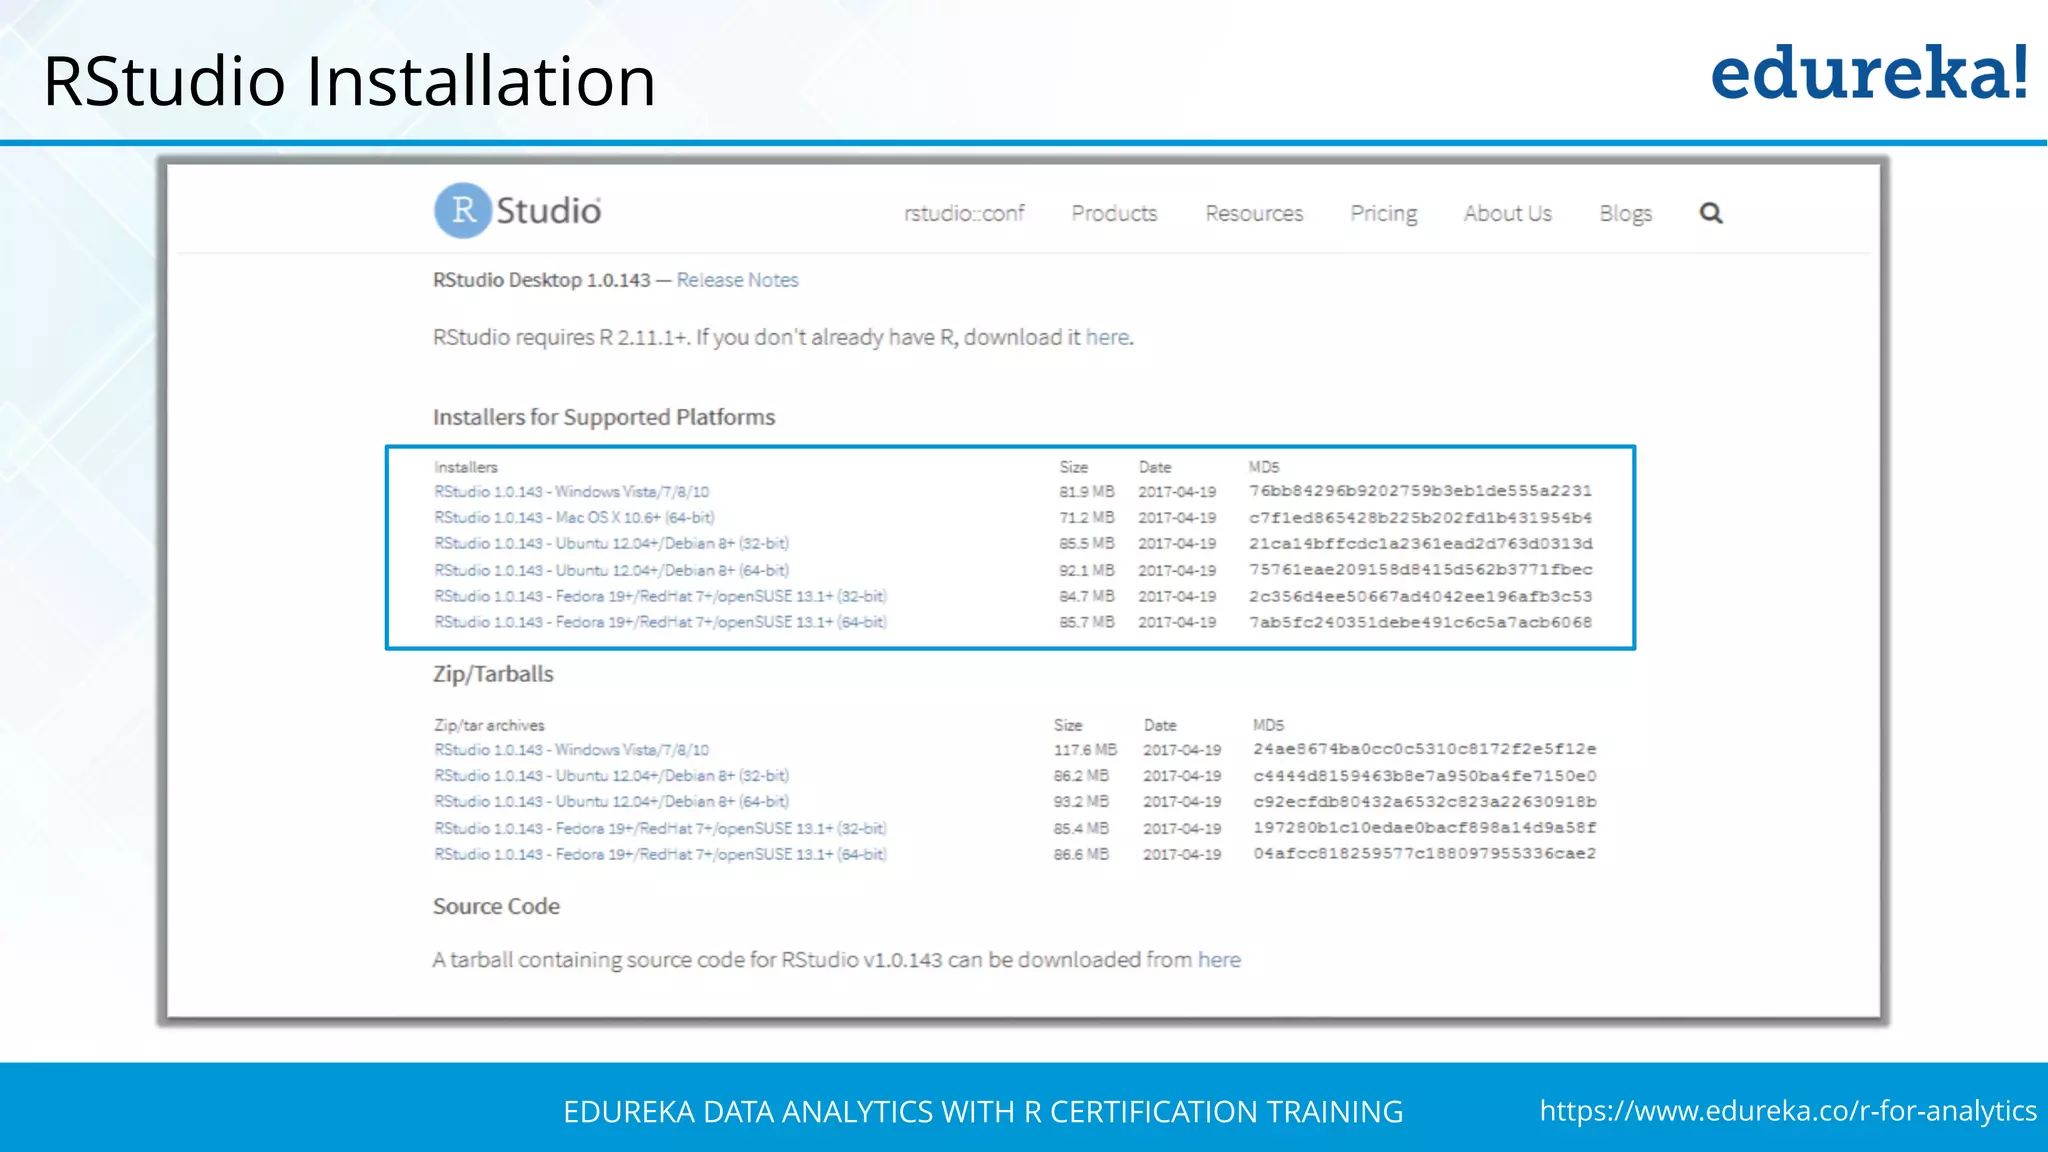Open the Products menu
The width and height of the screenshot is (2048, 1152).
(1114, 213)
